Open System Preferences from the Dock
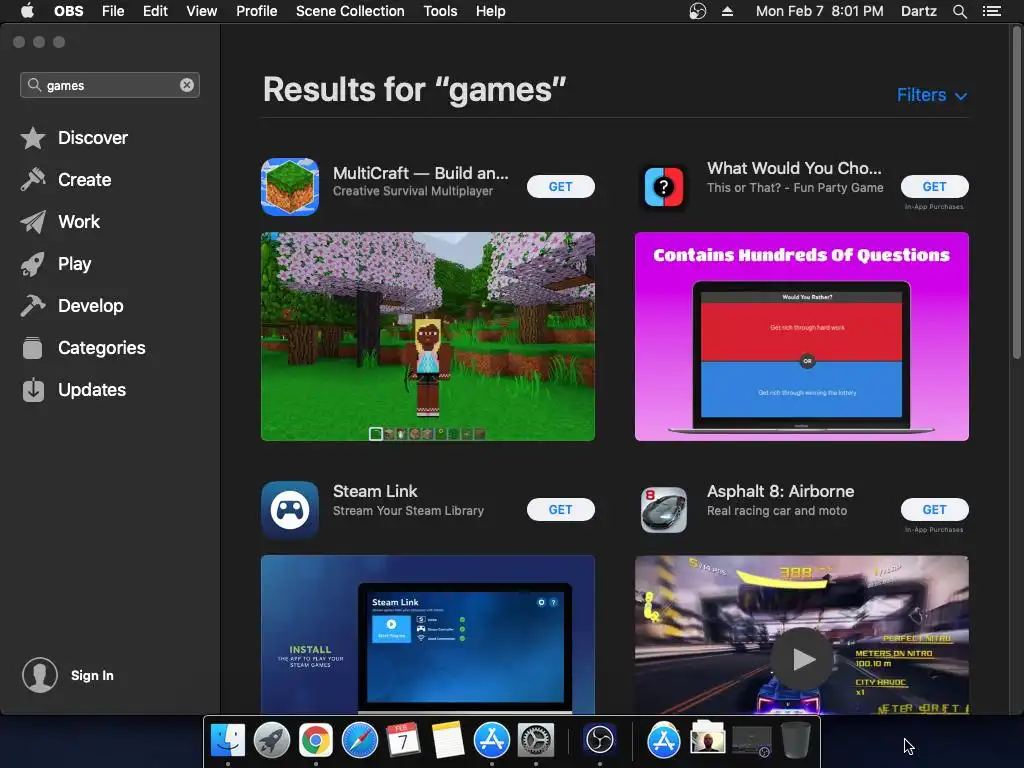Viewport: 1024px width, 768px height. click(x=536, y=741)
